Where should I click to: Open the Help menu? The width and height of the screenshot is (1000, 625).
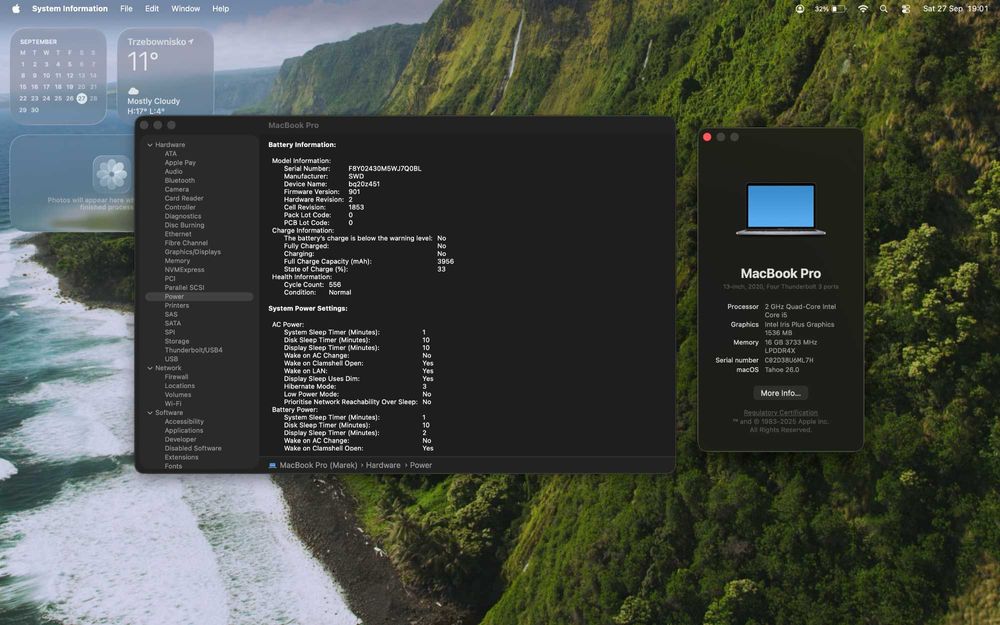click(221, 9)
